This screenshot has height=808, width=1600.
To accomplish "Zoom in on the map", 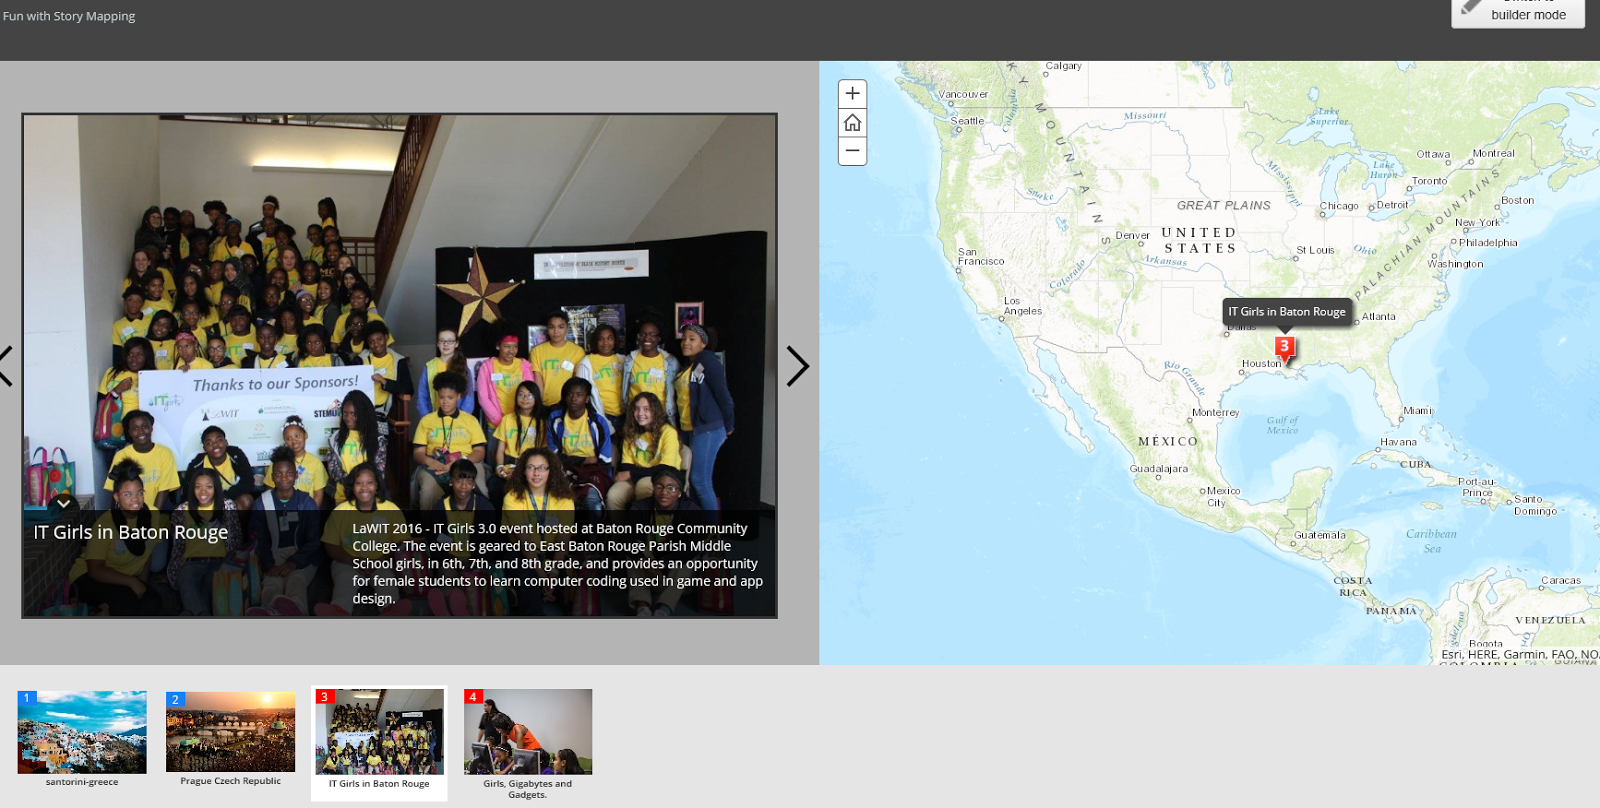I will point(852,94).
